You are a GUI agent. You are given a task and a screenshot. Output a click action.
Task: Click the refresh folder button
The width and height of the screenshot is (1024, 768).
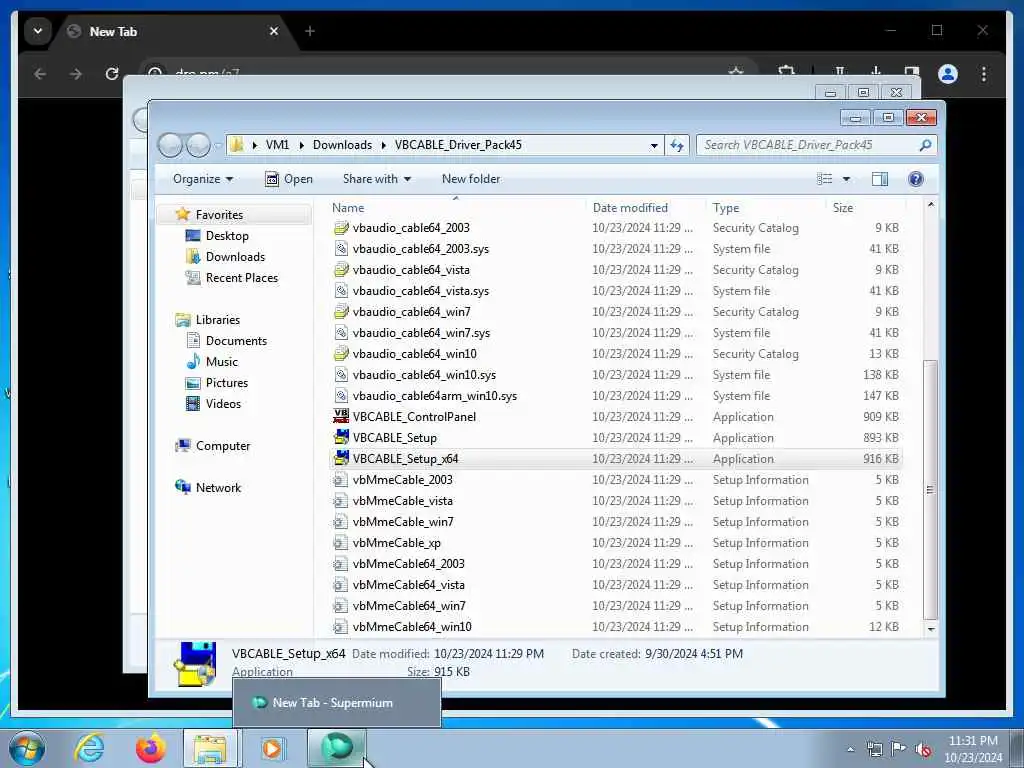point(677,145)
